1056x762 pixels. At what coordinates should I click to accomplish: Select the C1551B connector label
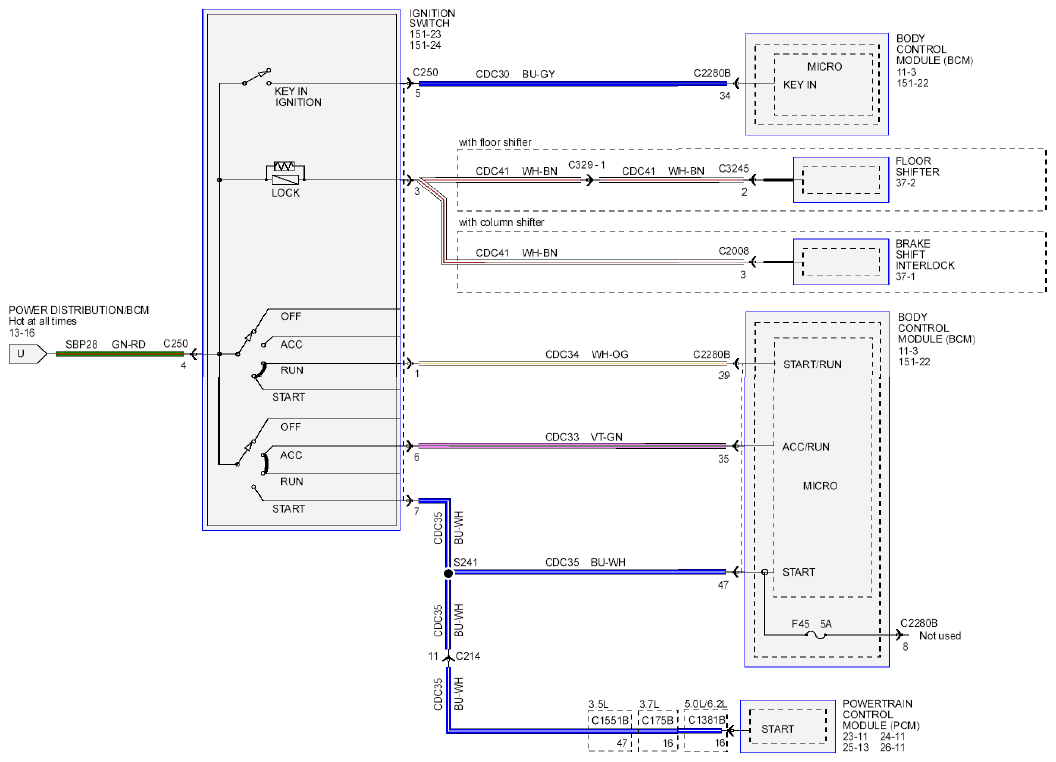tap(610, 720)
